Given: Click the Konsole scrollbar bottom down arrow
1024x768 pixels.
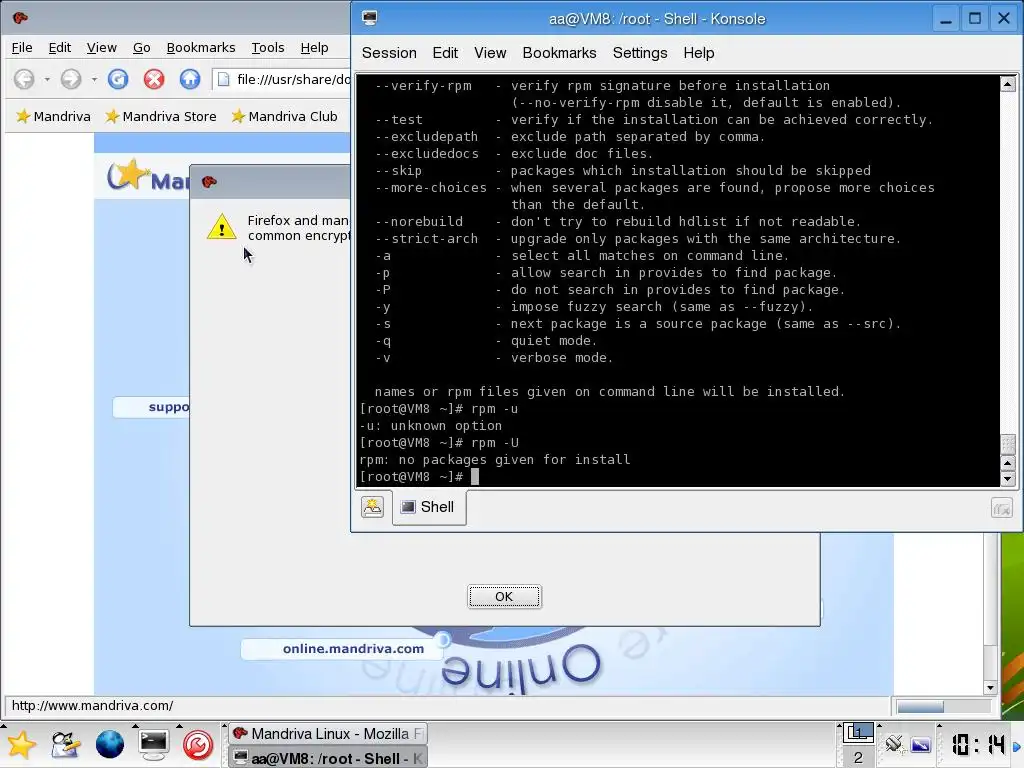Looking at the screenshot, I should (1008, 479).
